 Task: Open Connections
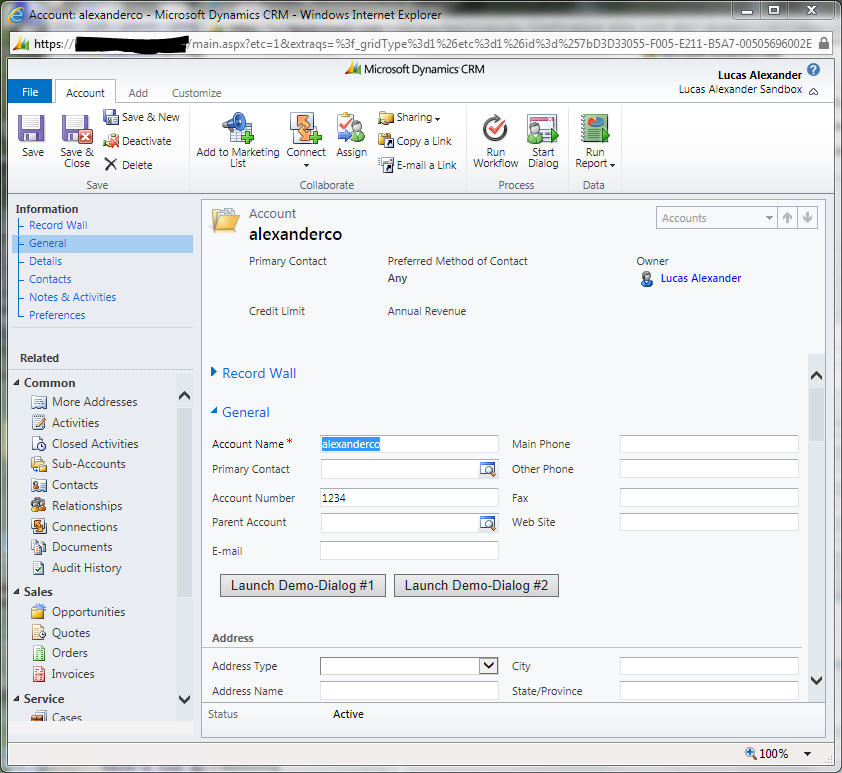74,527
